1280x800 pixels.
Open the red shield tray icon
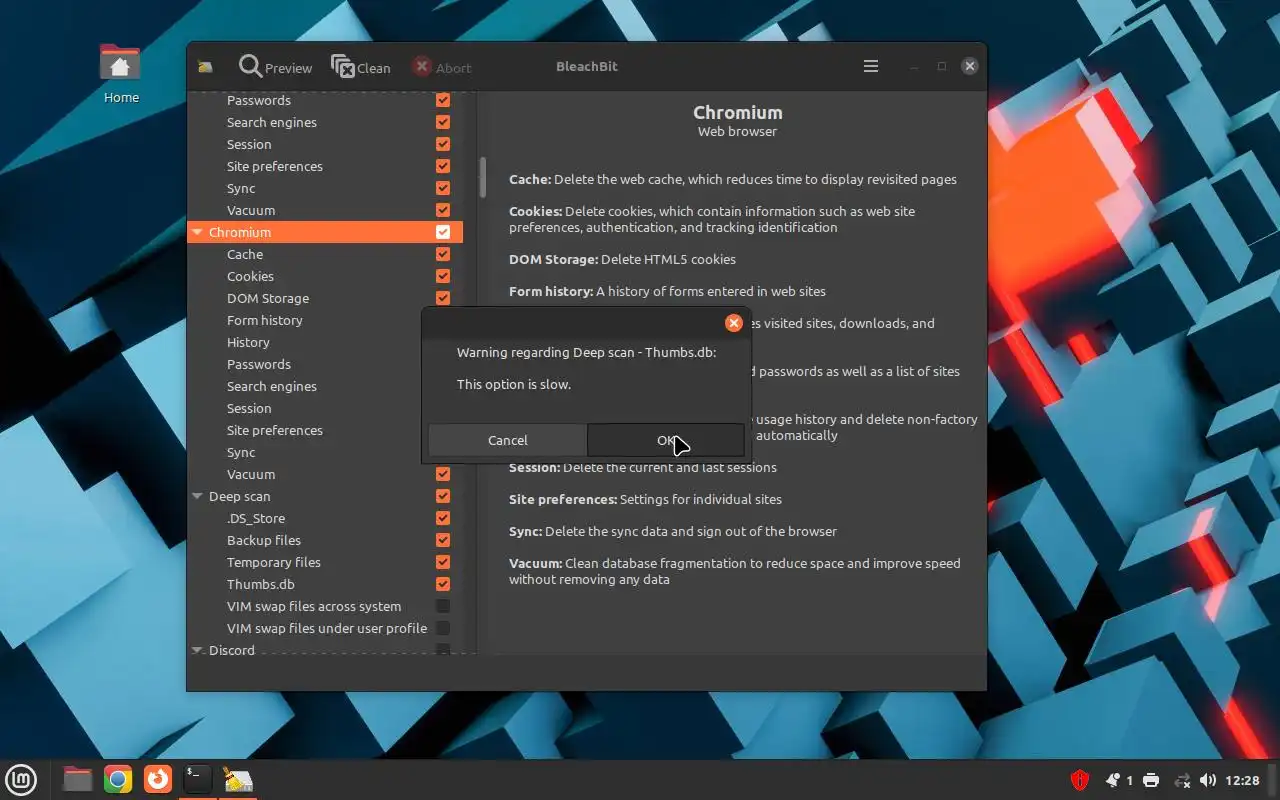[1080, 780]
